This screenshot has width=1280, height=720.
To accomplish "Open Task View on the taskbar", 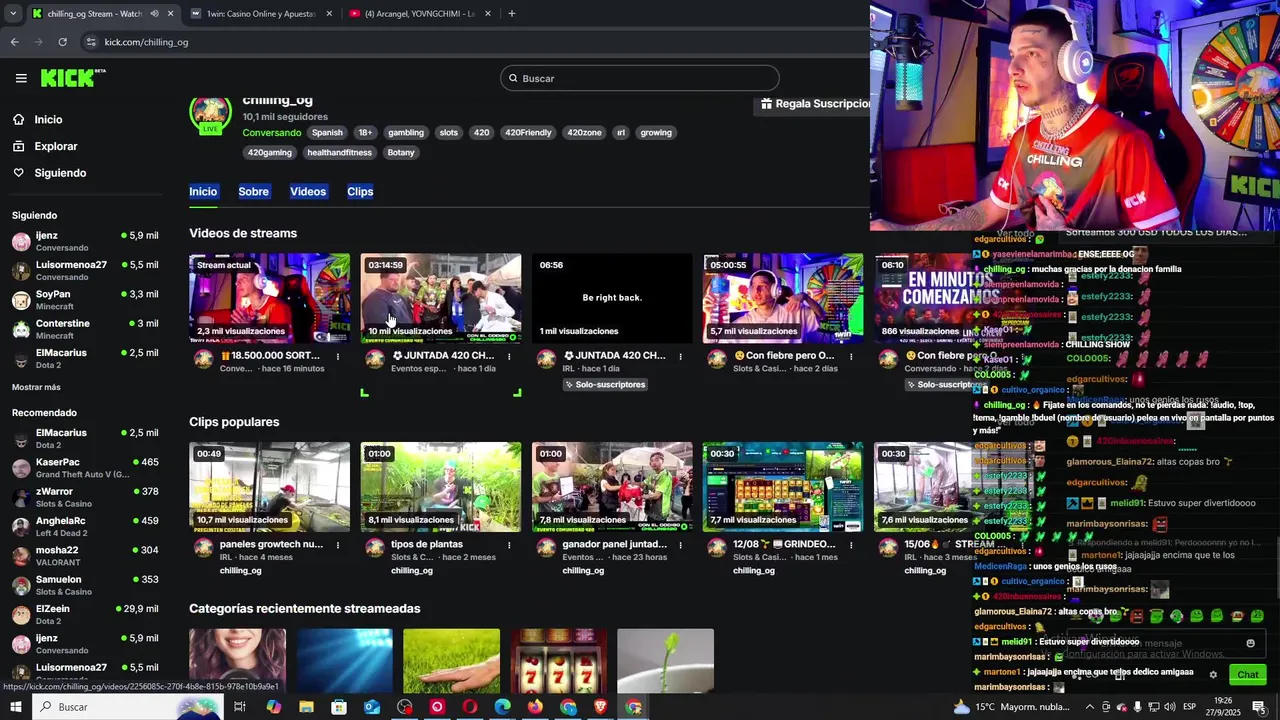I will (x=240, y=707).
